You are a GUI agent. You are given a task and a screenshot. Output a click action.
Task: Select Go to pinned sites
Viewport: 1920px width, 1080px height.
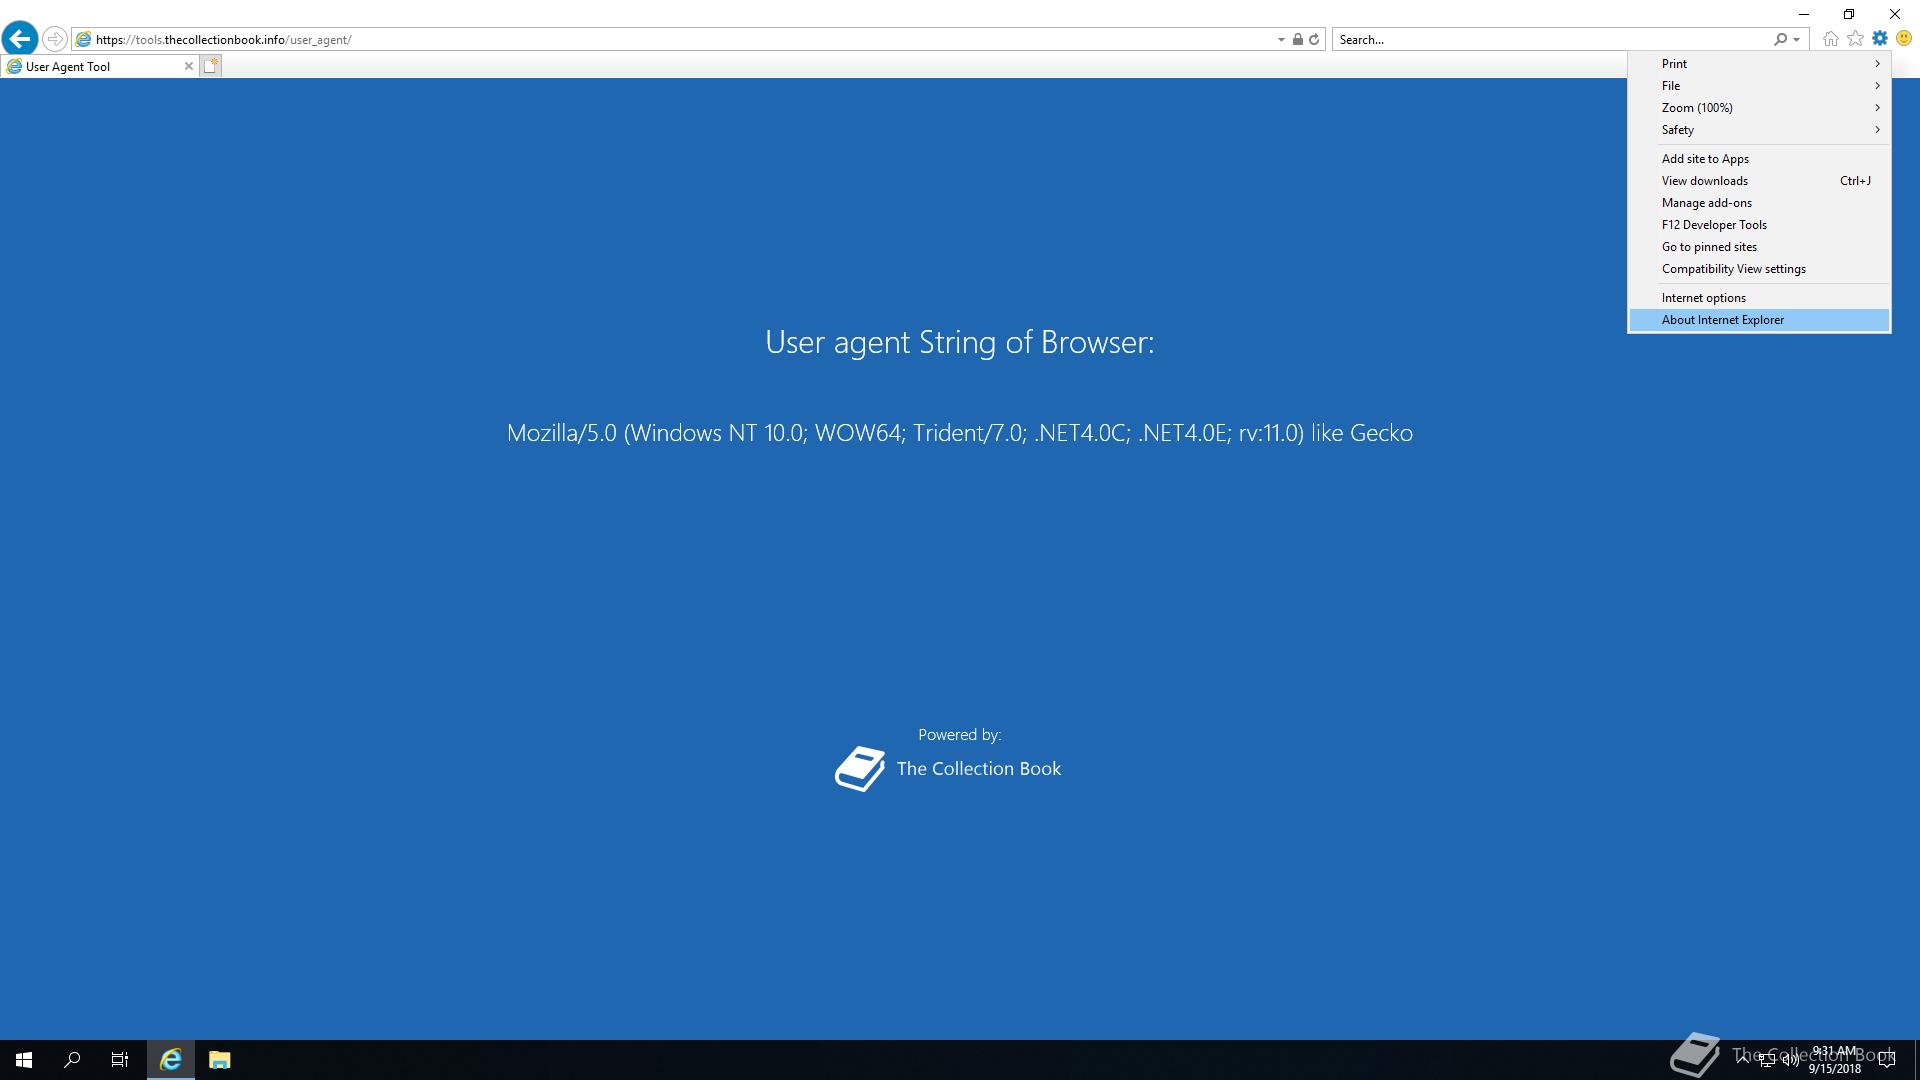point(1759,247)
